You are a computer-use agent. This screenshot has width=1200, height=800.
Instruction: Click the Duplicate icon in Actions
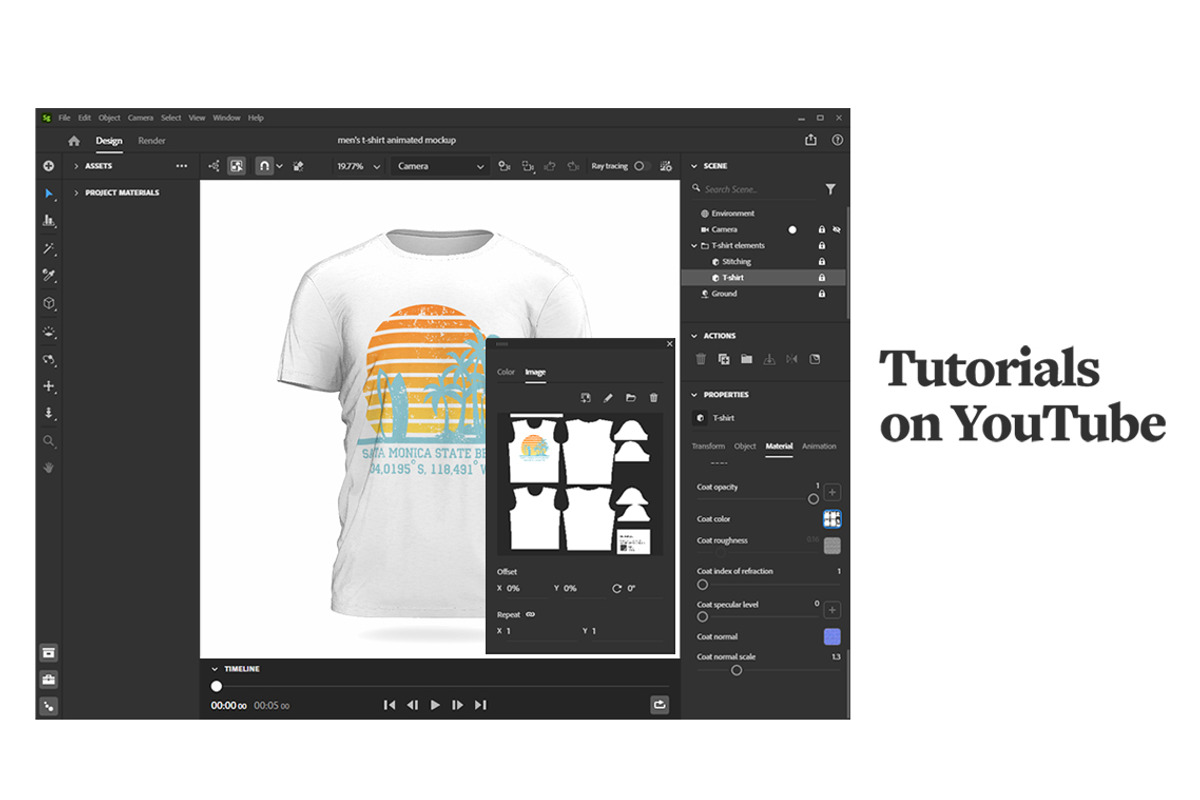pyautogui.click(x=724, y=359)
